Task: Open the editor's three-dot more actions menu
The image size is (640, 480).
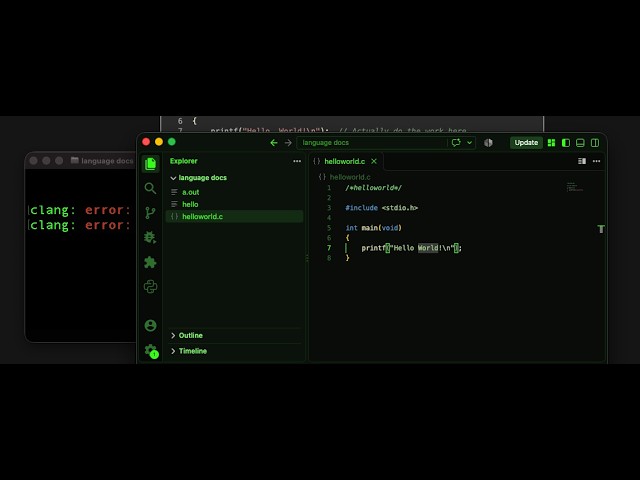Action: point(596,161)
